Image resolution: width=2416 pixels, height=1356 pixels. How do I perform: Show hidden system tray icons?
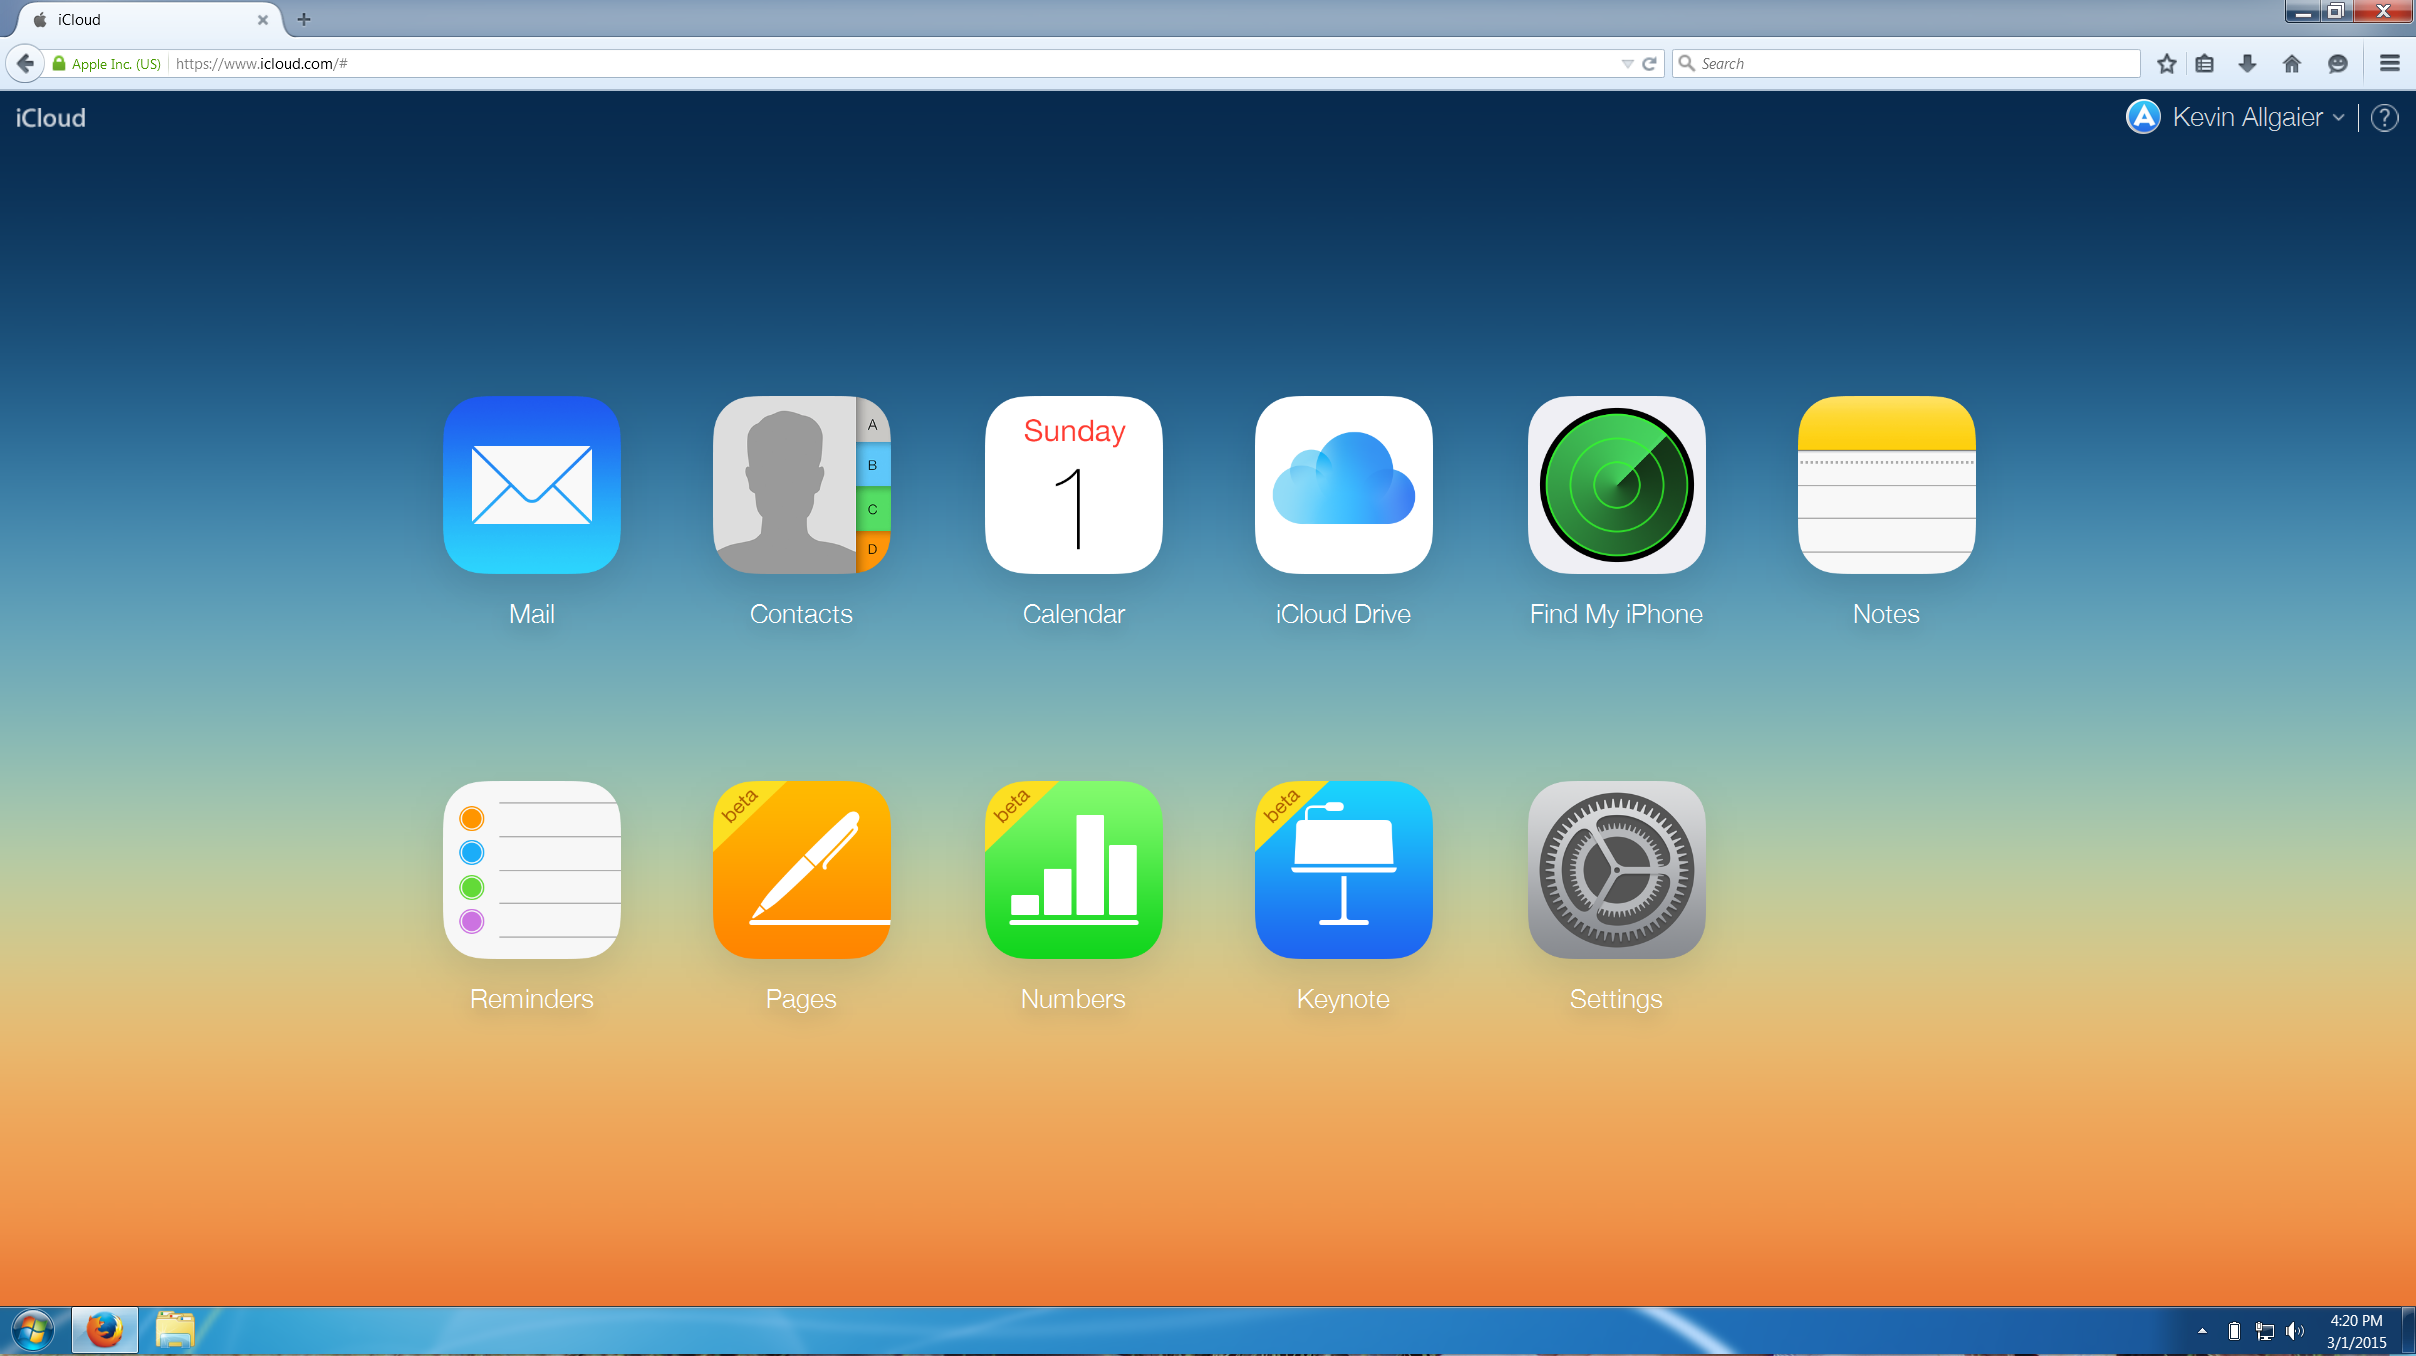[2202, 1331]
